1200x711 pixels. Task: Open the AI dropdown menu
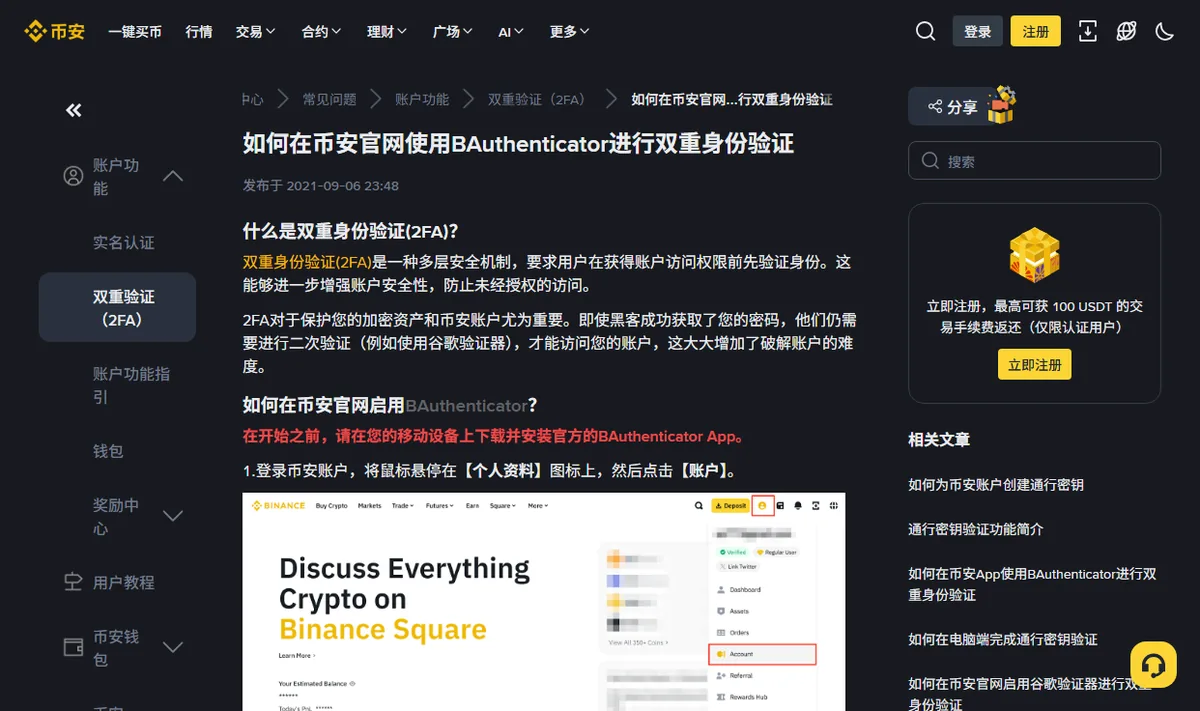[x=511, y=32]
